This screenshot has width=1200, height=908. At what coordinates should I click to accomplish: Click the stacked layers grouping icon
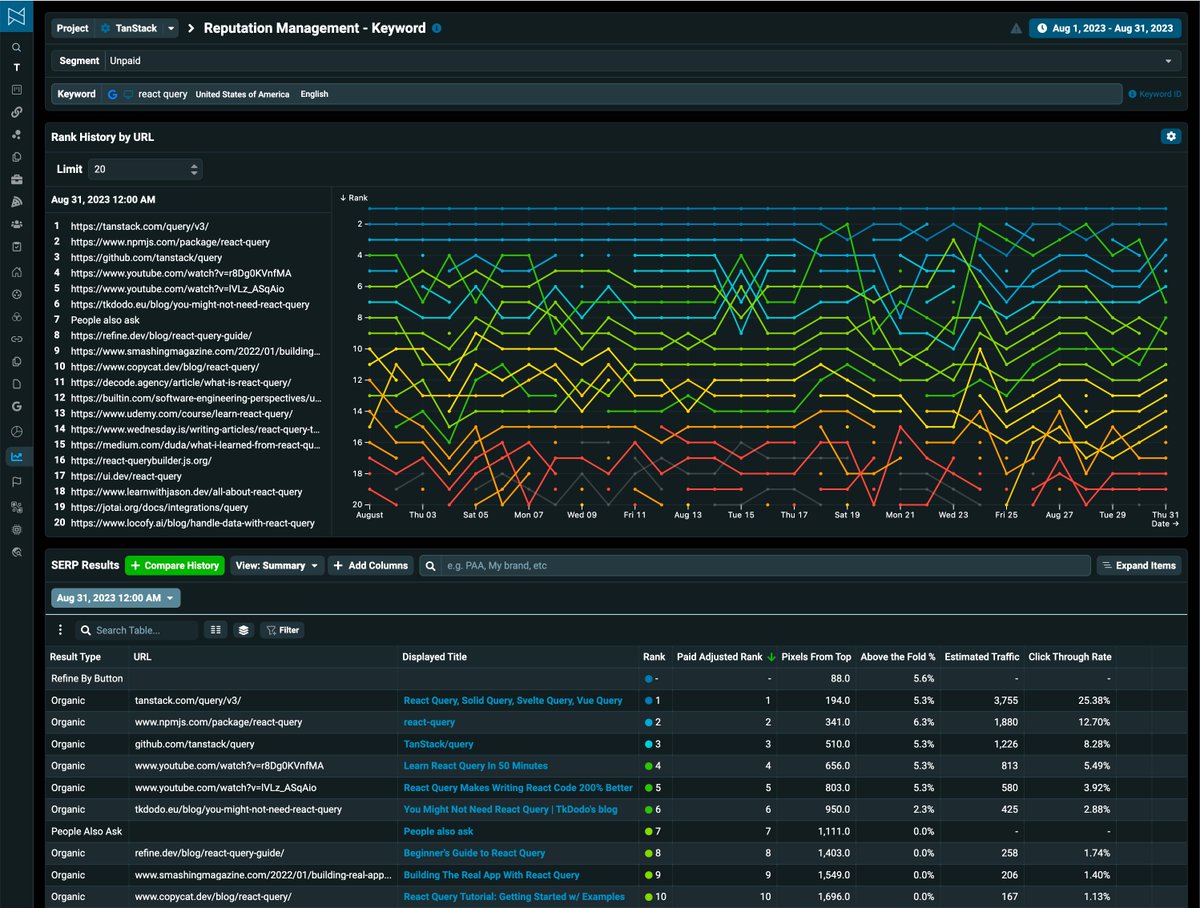pos(243,630)
